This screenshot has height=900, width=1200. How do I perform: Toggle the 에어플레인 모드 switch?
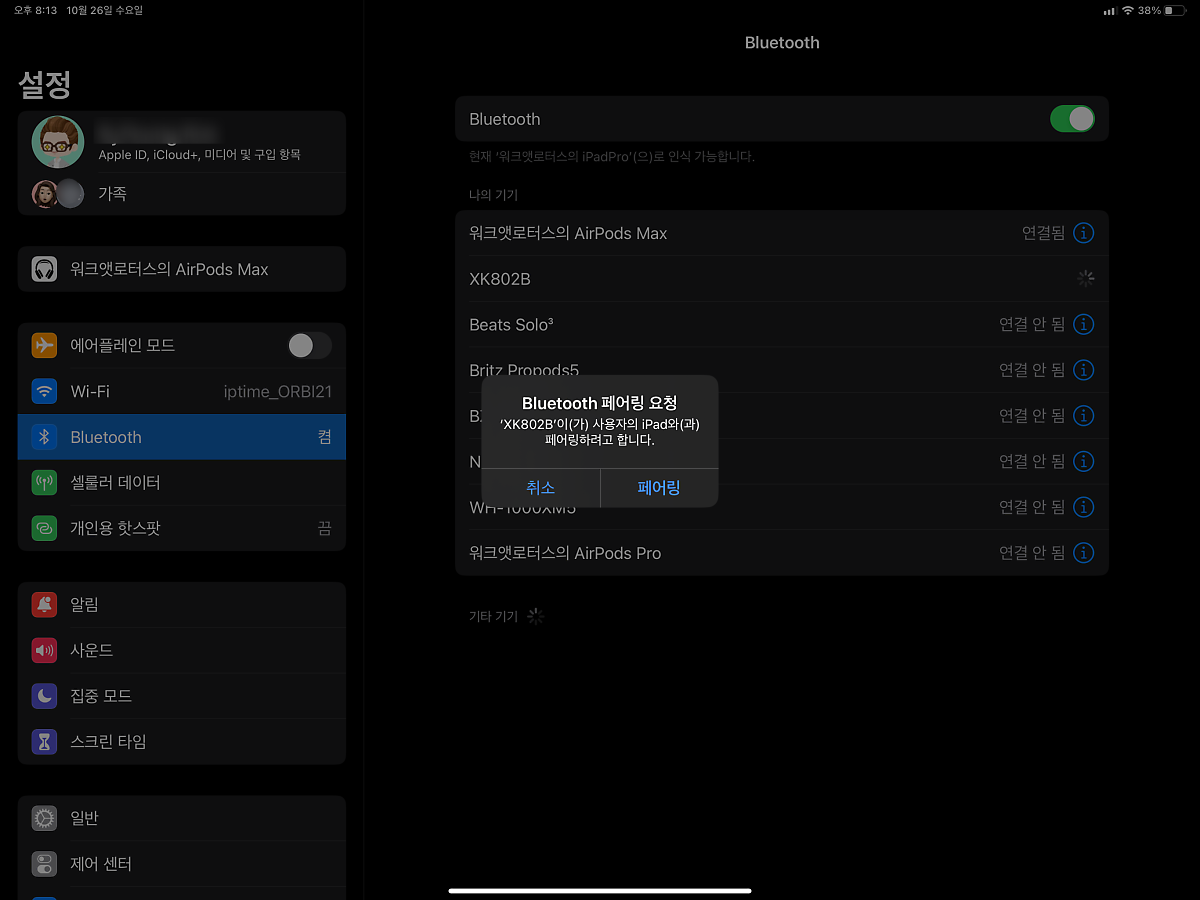coord(309,345)
